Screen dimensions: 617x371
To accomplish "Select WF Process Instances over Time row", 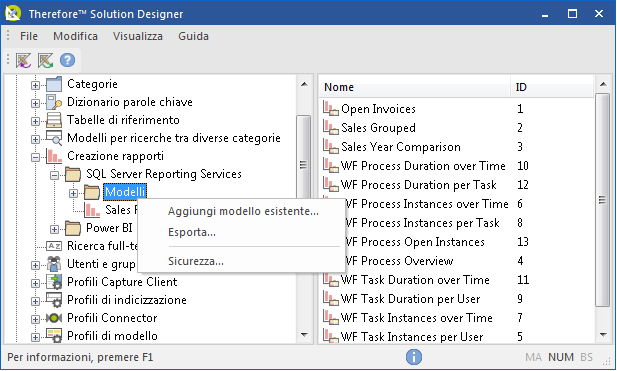I will coord(427,204).
